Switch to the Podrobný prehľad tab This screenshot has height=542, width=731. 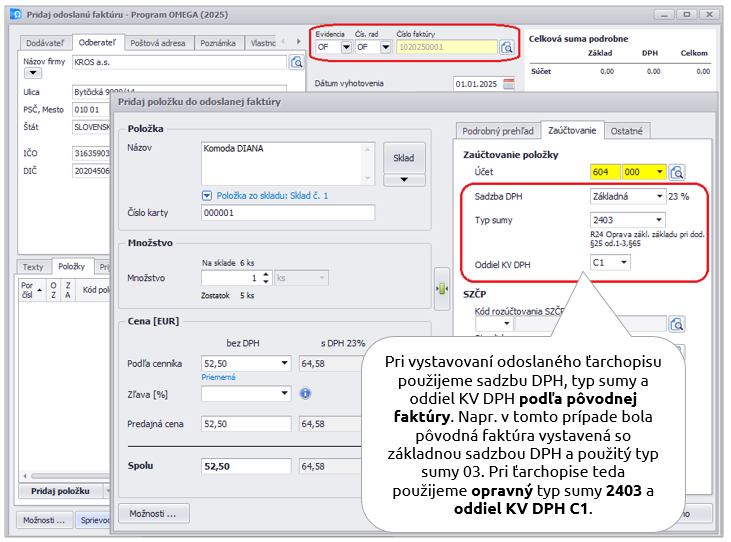(498, 131)
